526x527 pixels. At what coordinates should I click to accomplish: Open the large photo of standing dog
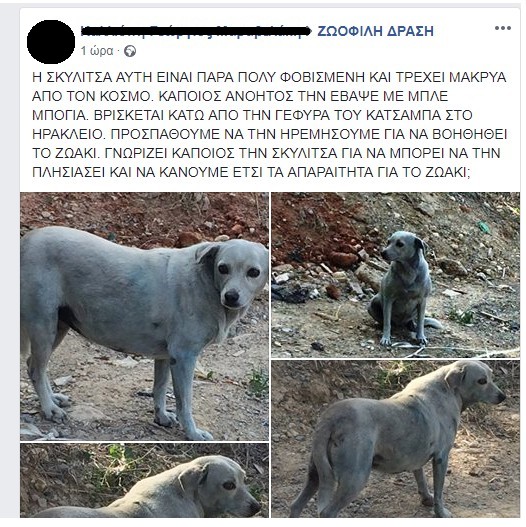145,316
